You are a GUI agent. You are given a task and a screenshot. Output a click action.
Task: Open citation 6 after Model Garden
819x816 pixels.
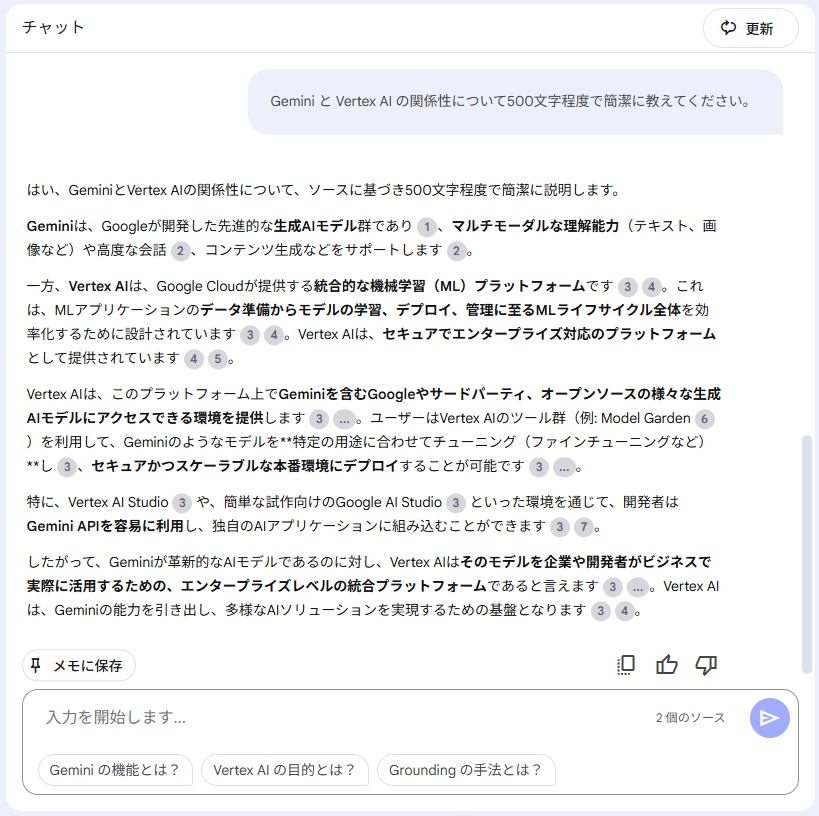(705, 419)
